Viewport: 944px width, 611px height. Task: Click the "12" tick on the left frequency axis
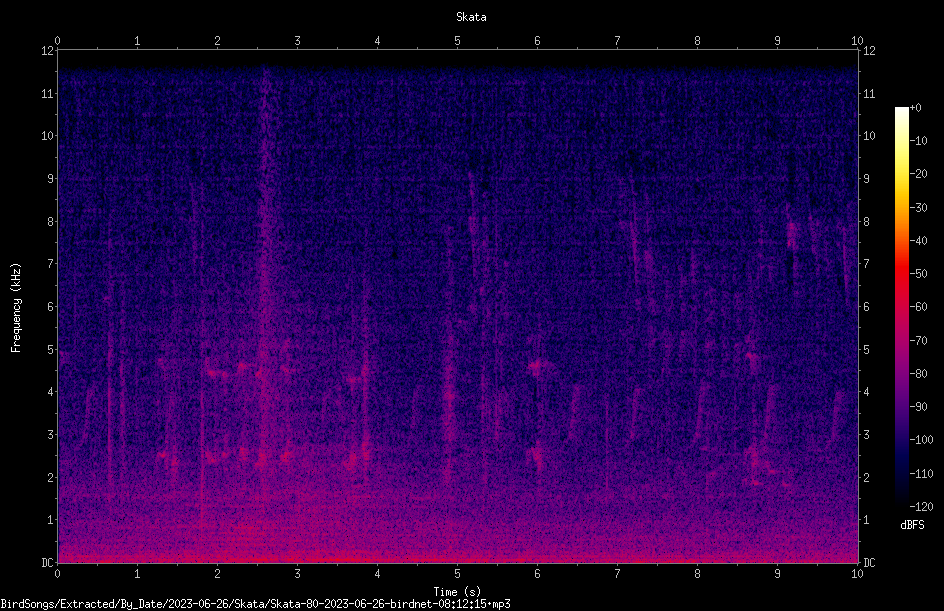tap(47, 51)
